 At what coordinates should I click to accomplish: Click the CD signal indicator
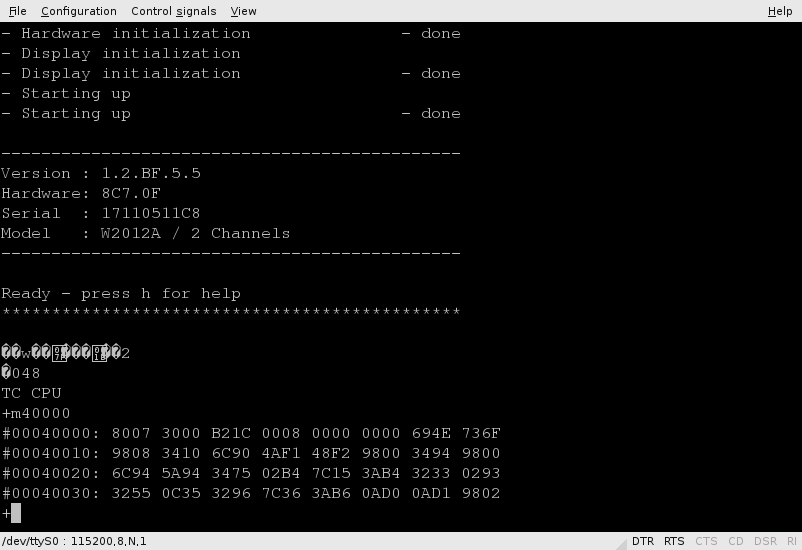click(736, 541)
